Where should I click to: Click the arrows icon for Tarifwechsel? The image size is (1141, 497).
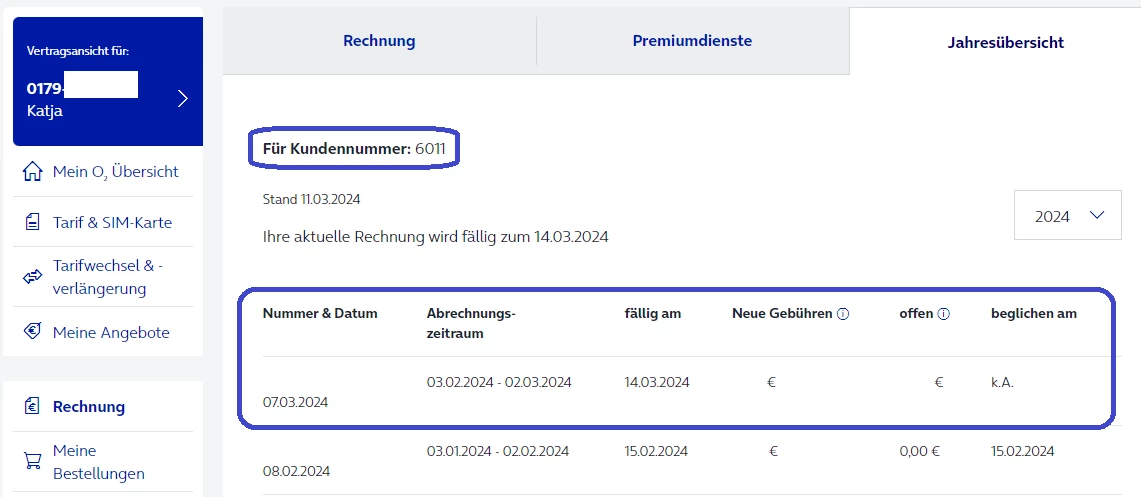point(33,276)
